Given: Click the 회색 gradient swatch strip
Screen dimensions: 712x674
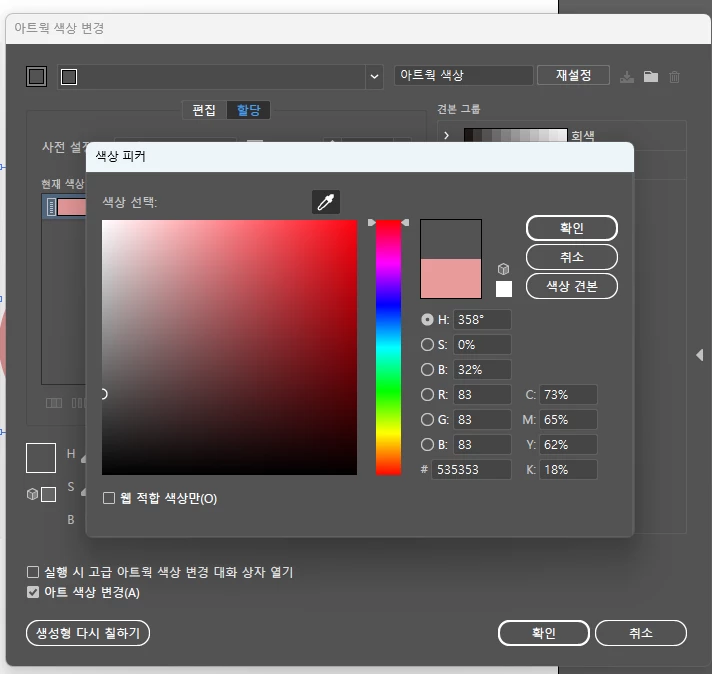Looking at the screenshot, I should pos(515,135).
